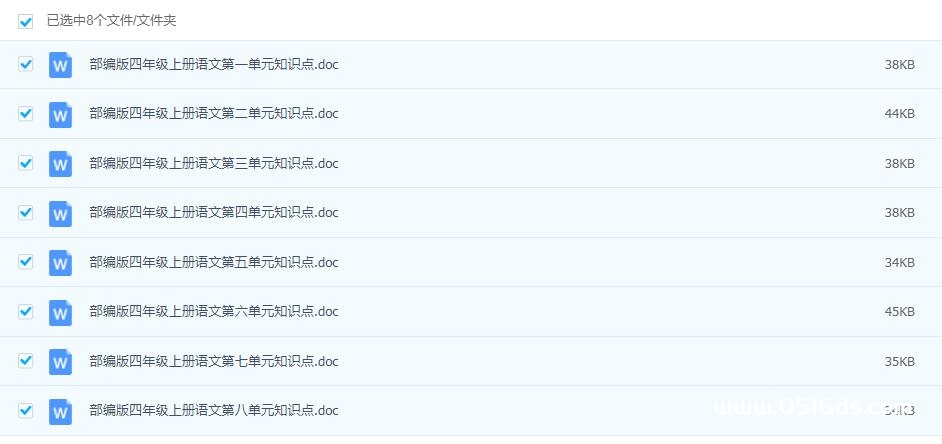The image size is (942, 444).
Task: Click Word icon of 第三单元知识点.doc
Action: click(x=60, y=164)
